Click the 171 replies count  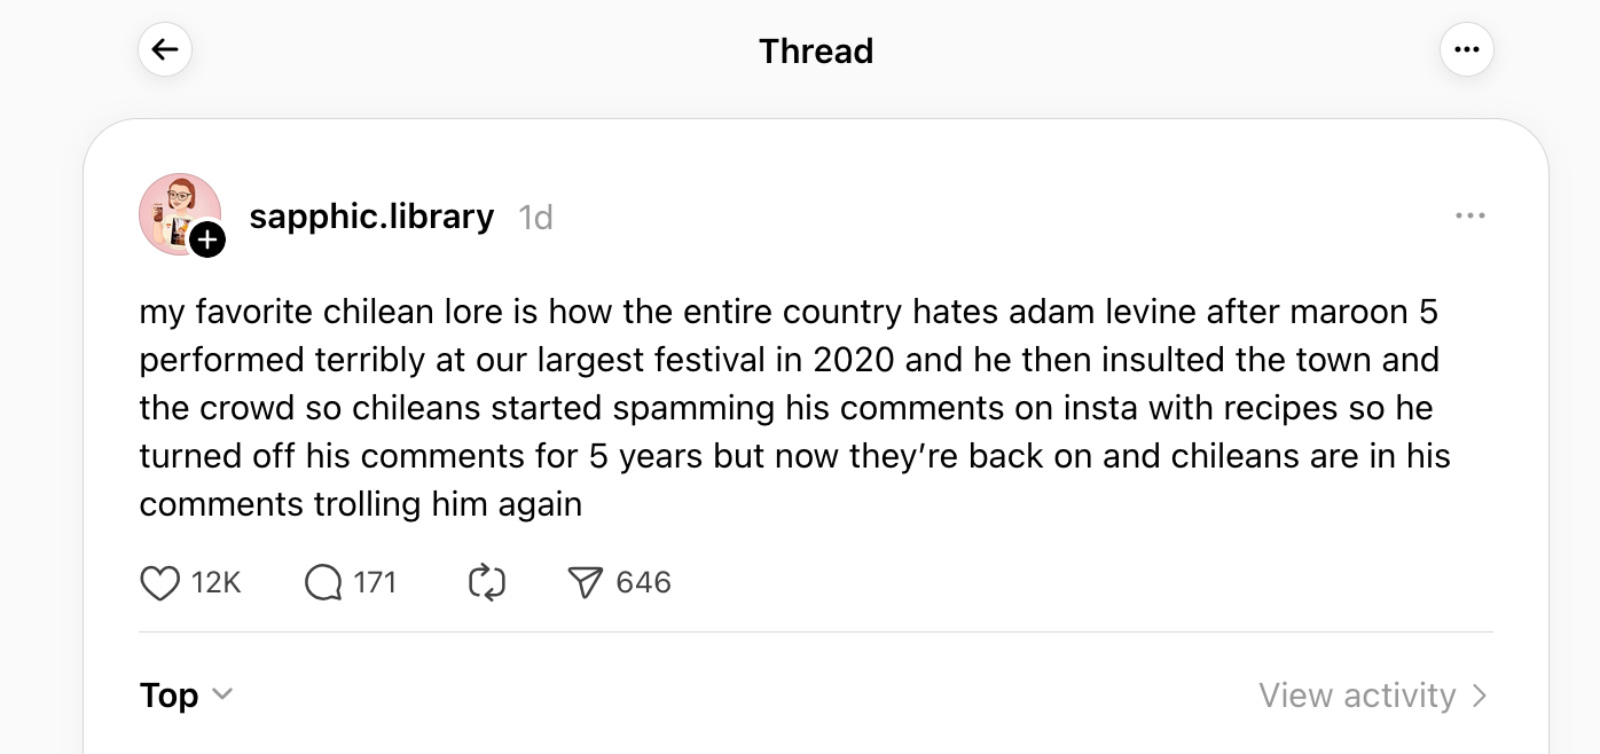pos(375,582)
